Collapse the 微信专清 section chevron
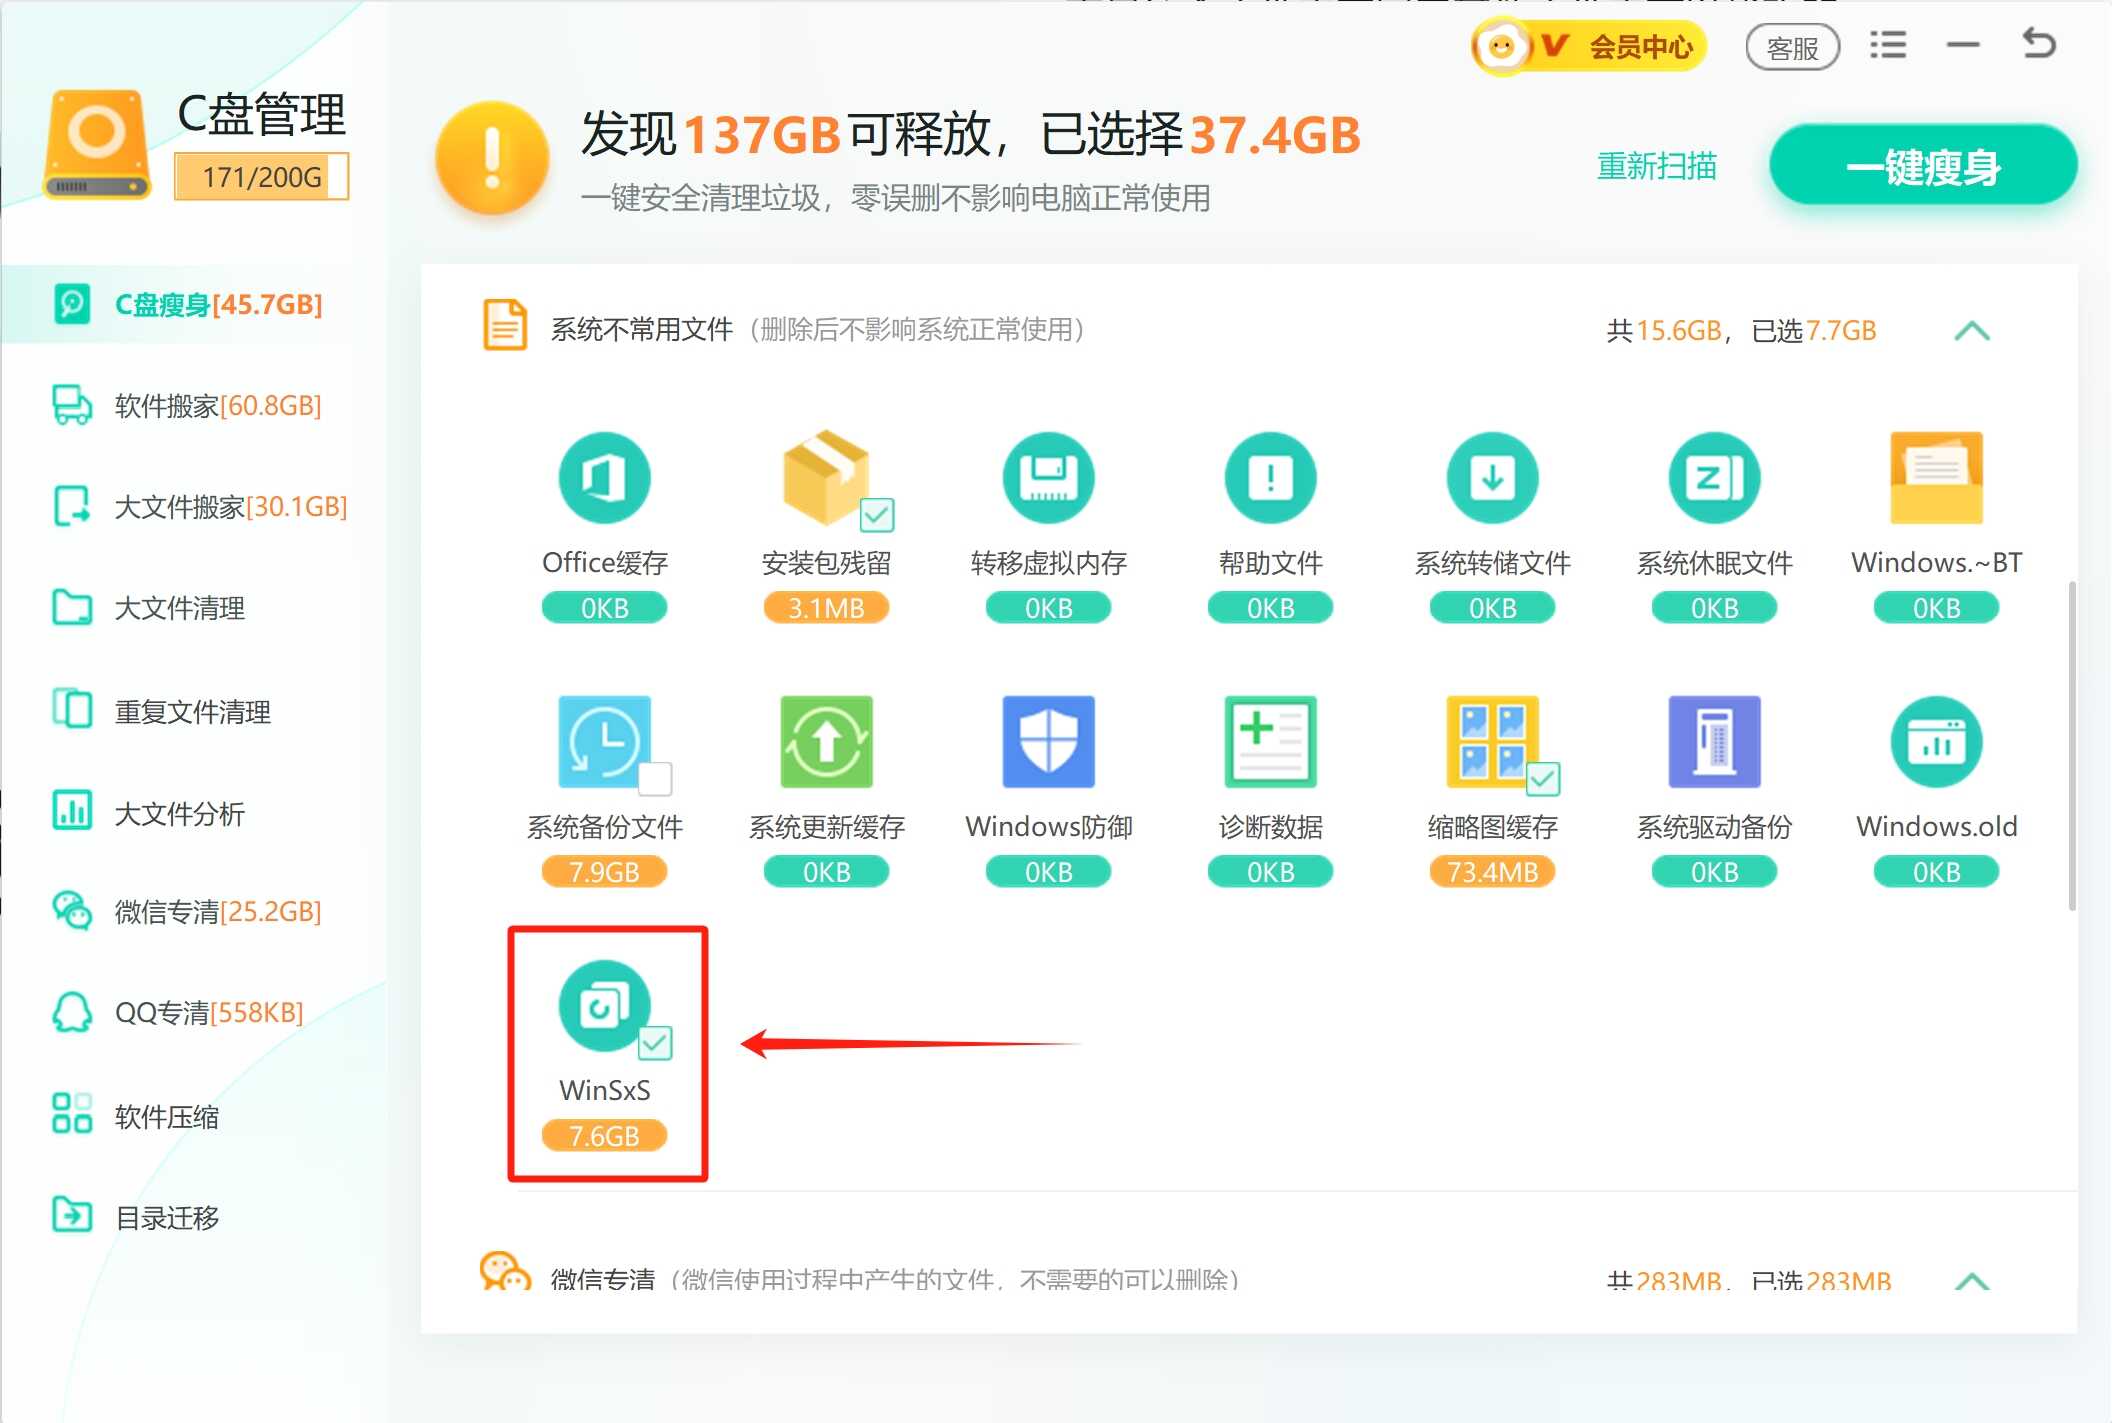This screenshot has width=2112, height=1423. click(1972, 1281)
